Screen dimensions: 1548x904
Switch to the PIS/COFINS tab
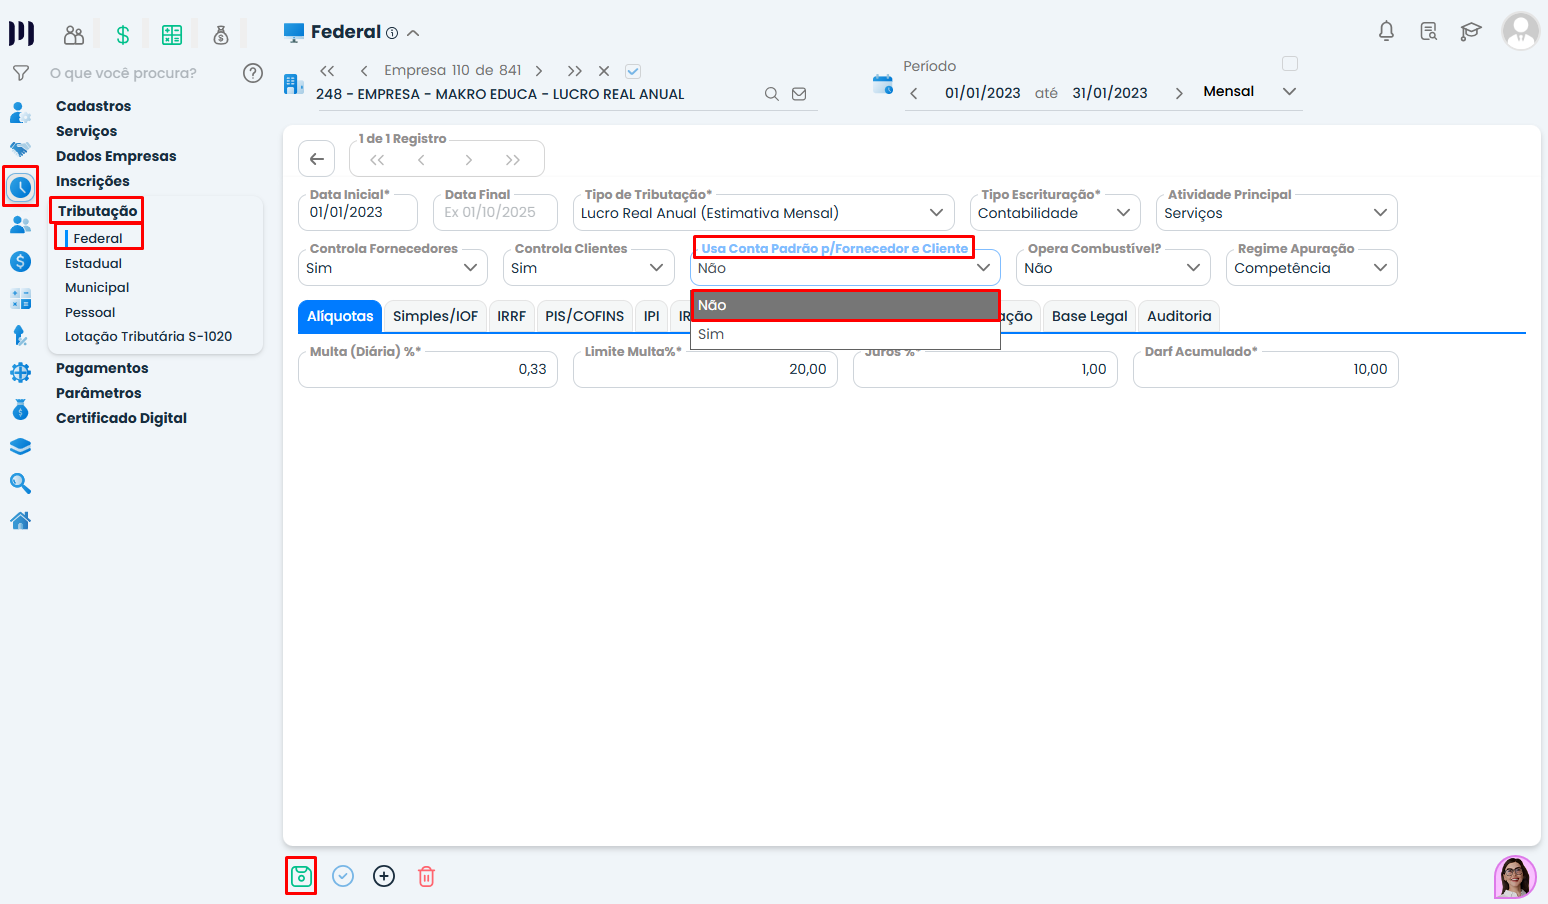[584, 315]
